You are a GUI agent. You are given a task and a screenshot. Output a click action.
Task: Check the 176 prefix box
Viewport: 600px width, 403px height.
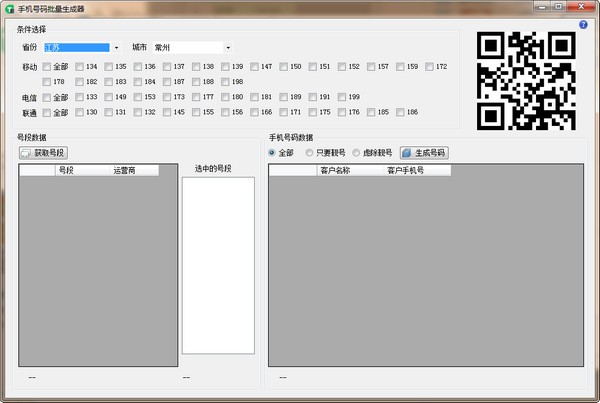(x=342, y=113)
